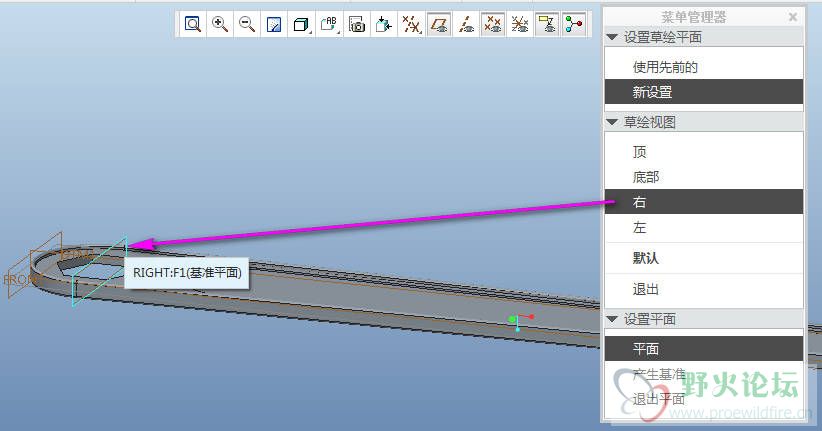The width and height of the screenshot is (822, 431).
Task: Select 左 sketch view direction
Action: 704,228
